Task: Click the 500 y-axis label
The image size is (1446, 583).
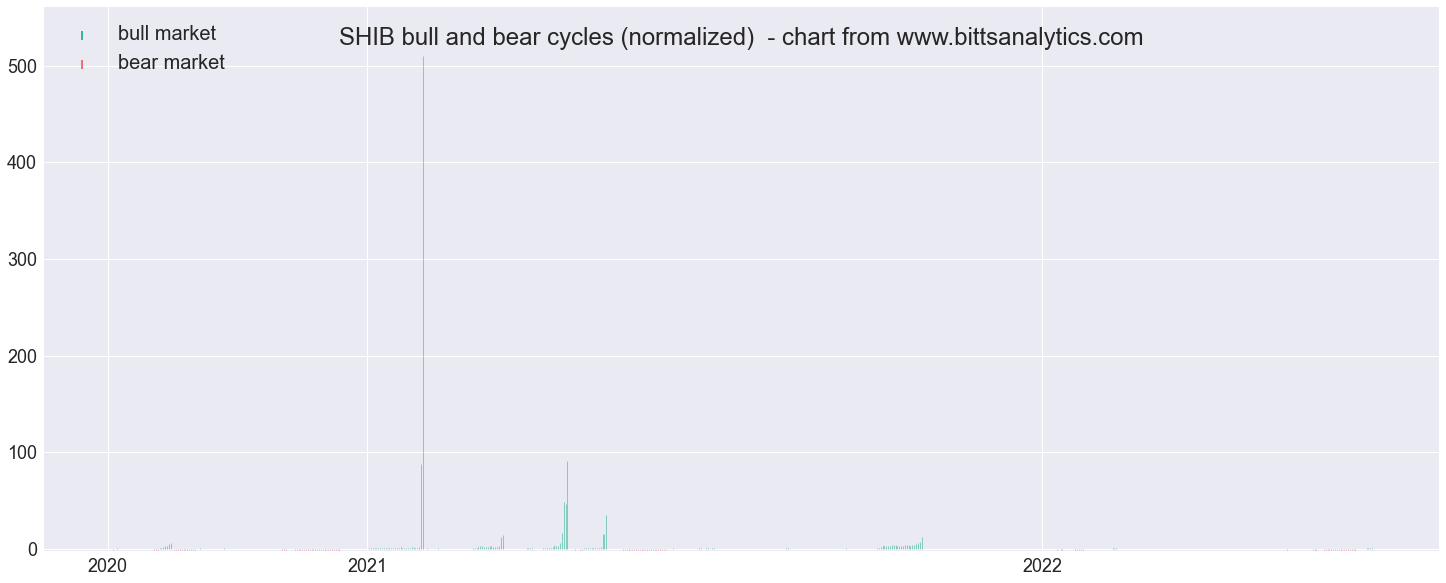Action: (x=24, y=66)
